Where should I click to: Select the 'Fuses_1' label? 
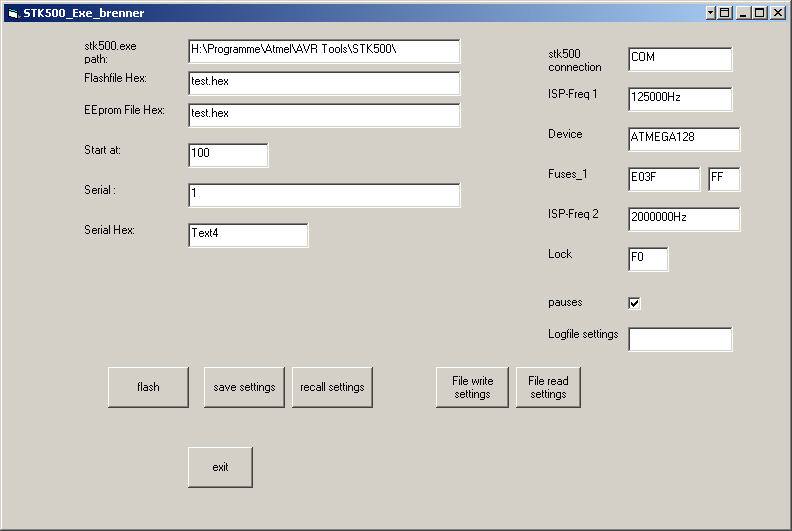(567, 174)
